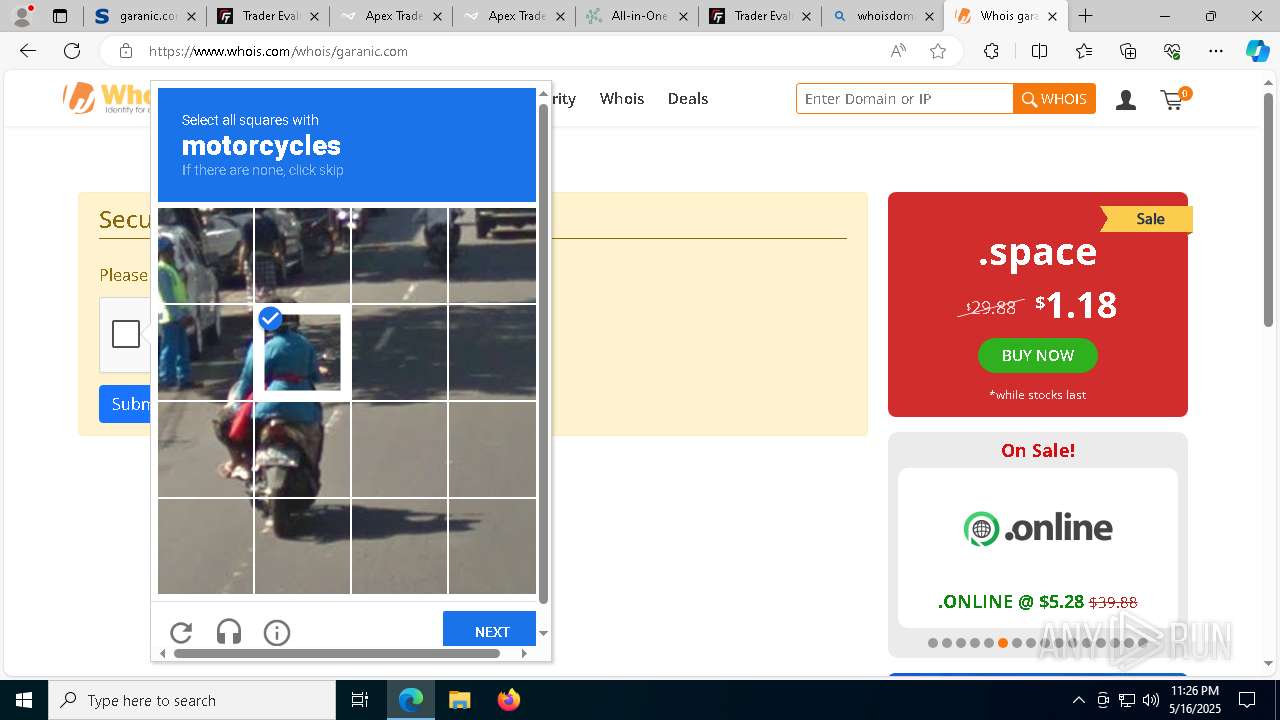Image resolution: width=1280 pixels, height=720 pixels.
Task: Click the captcha vertical scrollbar
Action: pos(543,352)
